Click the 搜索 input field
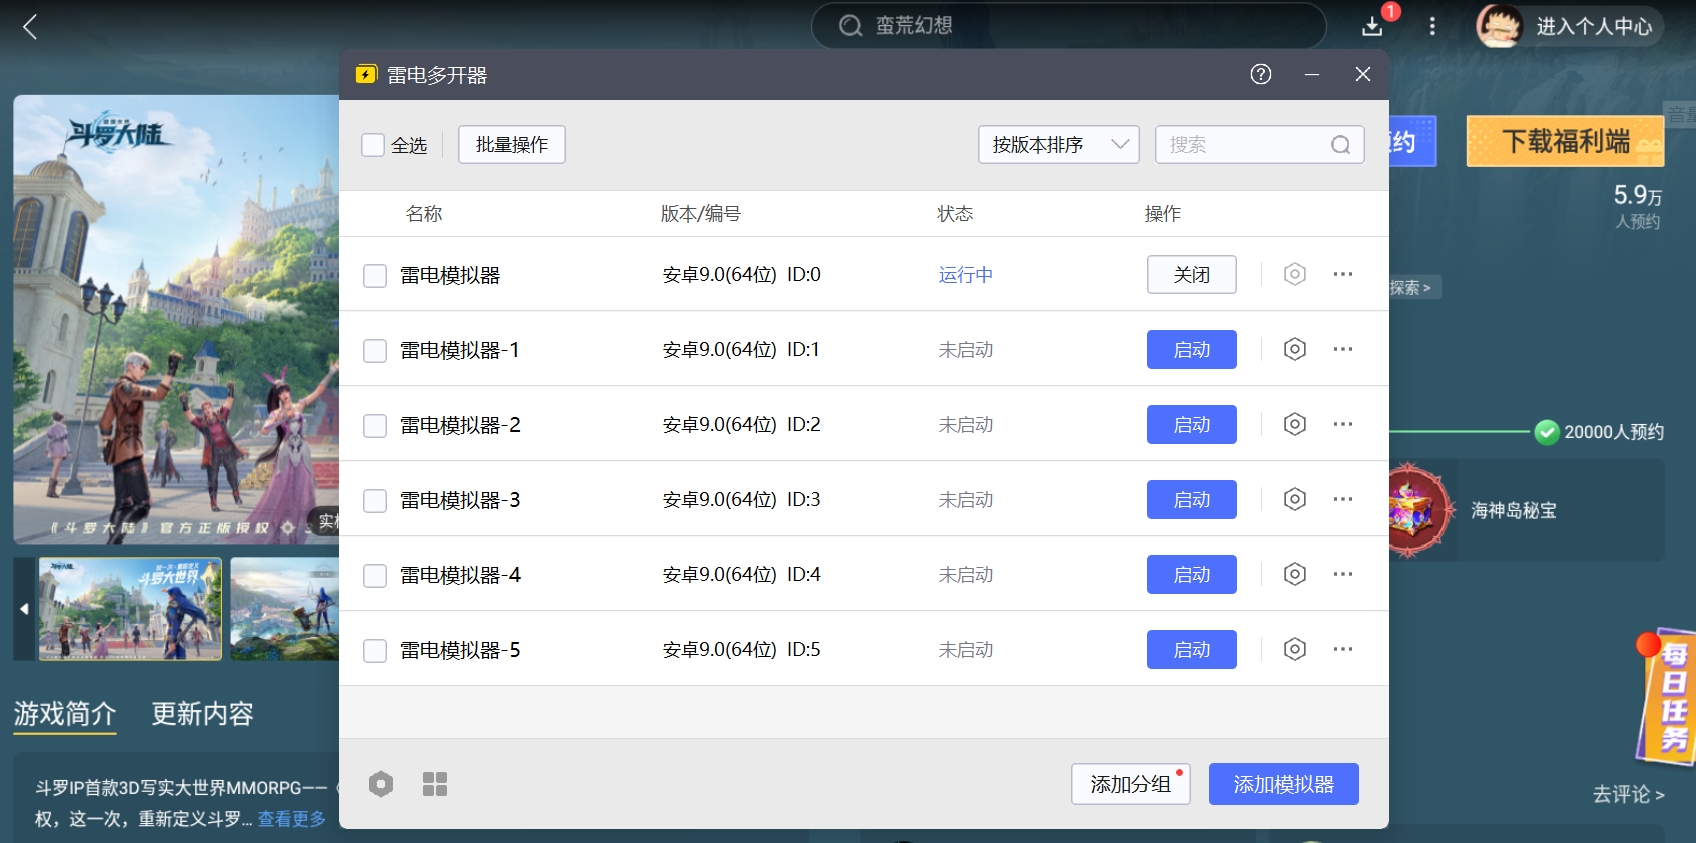Viewport: 1696px width, 843px height. pyautogui.click(x=1245, y=145)
